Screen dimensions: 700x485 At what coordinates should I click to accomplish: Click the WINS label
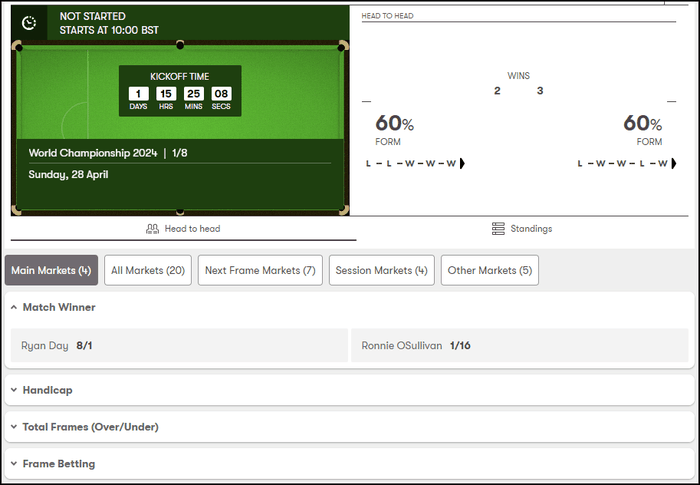point(518,76)
